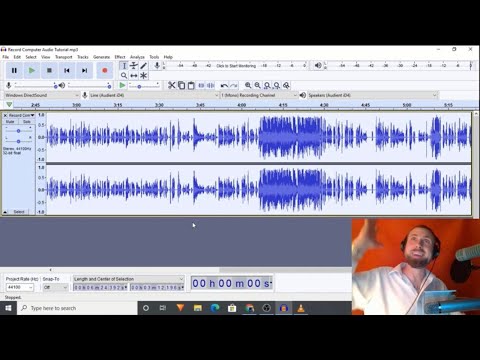
Task: Fit selection to width zoom icon
Action: (267, 85)
